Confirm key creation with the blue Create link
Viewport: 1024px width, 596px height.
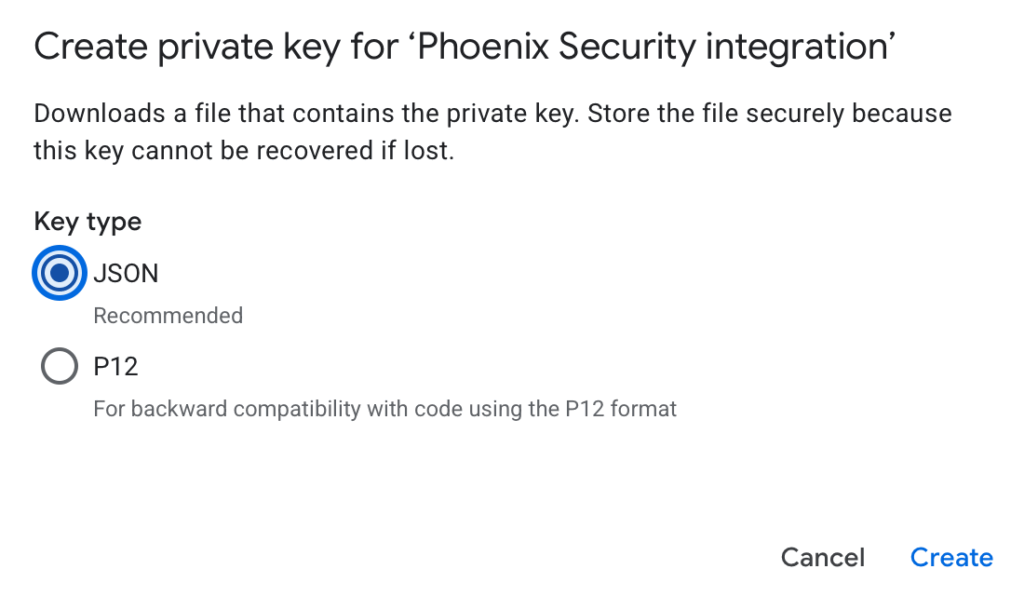point(952,557)
